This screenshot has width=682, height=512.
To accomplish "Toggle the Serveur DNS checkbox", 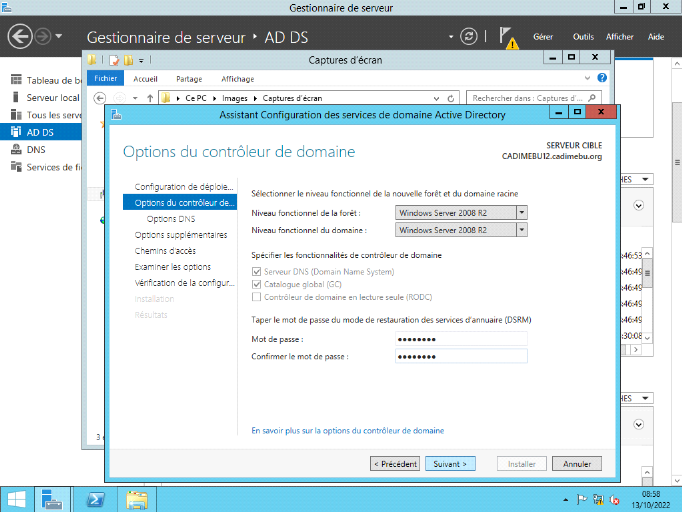I will pos(256,271).
